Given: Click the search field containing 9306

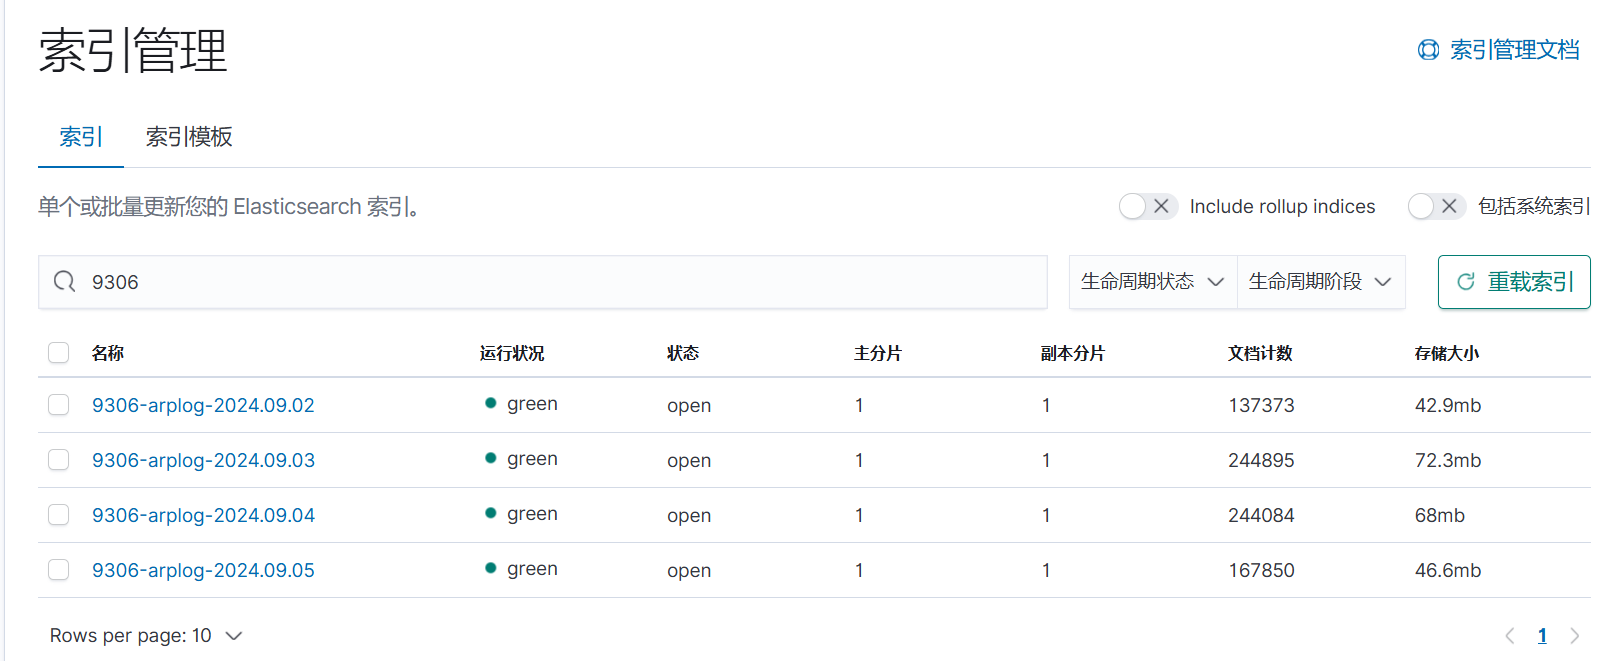Looking at the screenshot, I should [x=543, y=282].
